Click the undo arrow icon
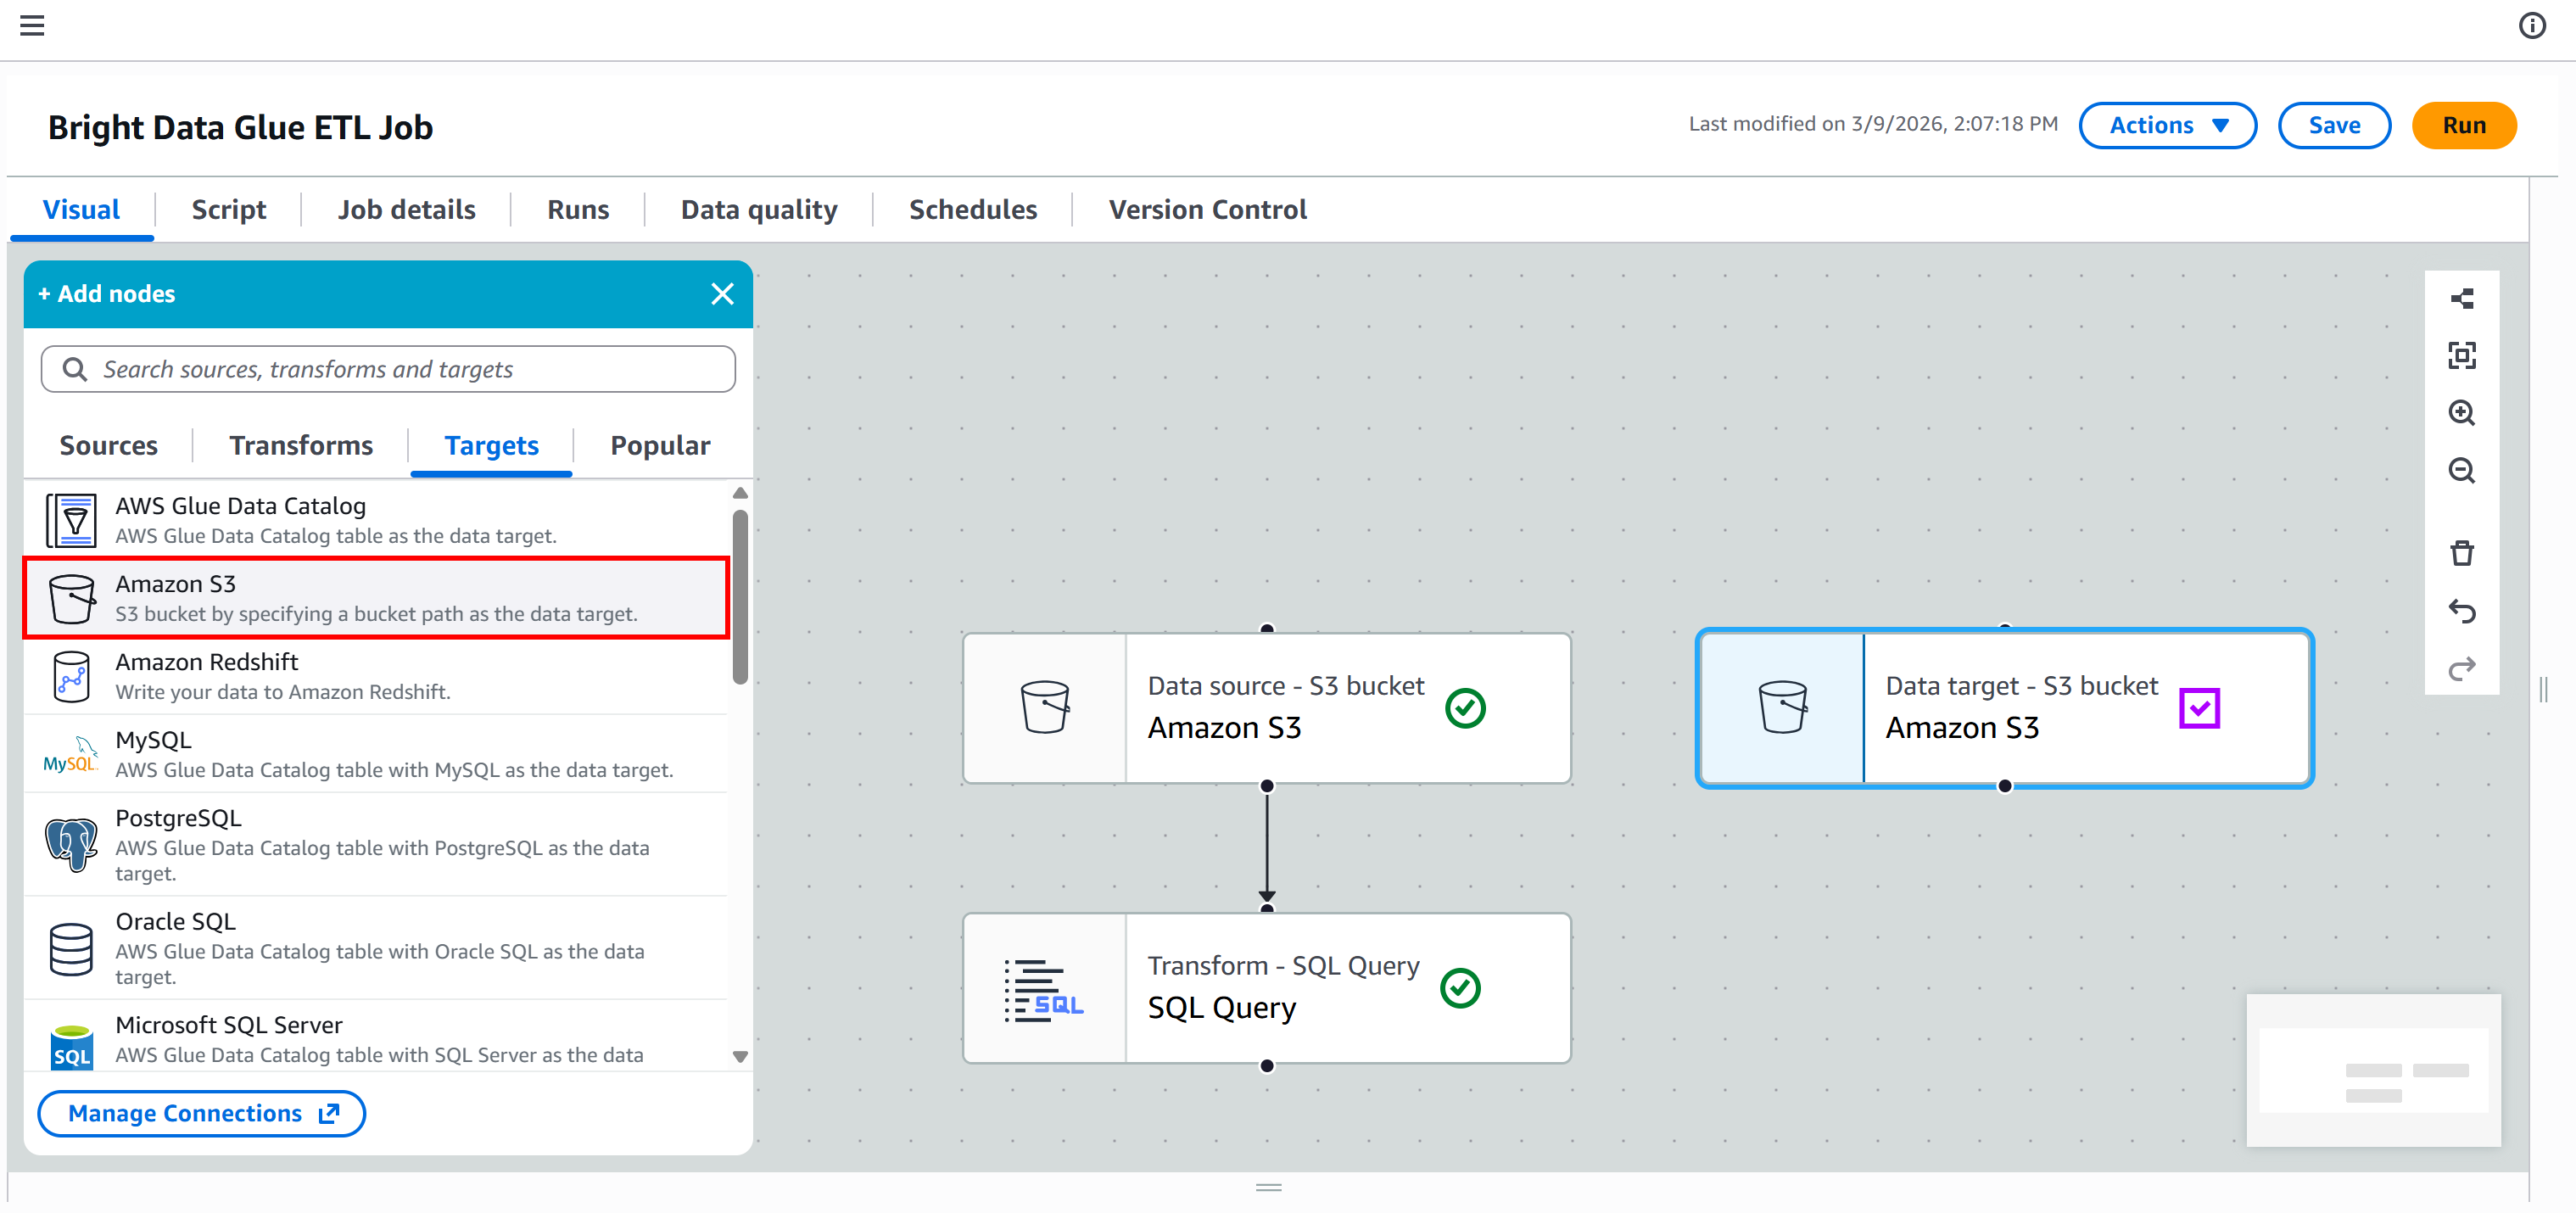This screenshot has height=1213, width=2576. point(2461,610)
